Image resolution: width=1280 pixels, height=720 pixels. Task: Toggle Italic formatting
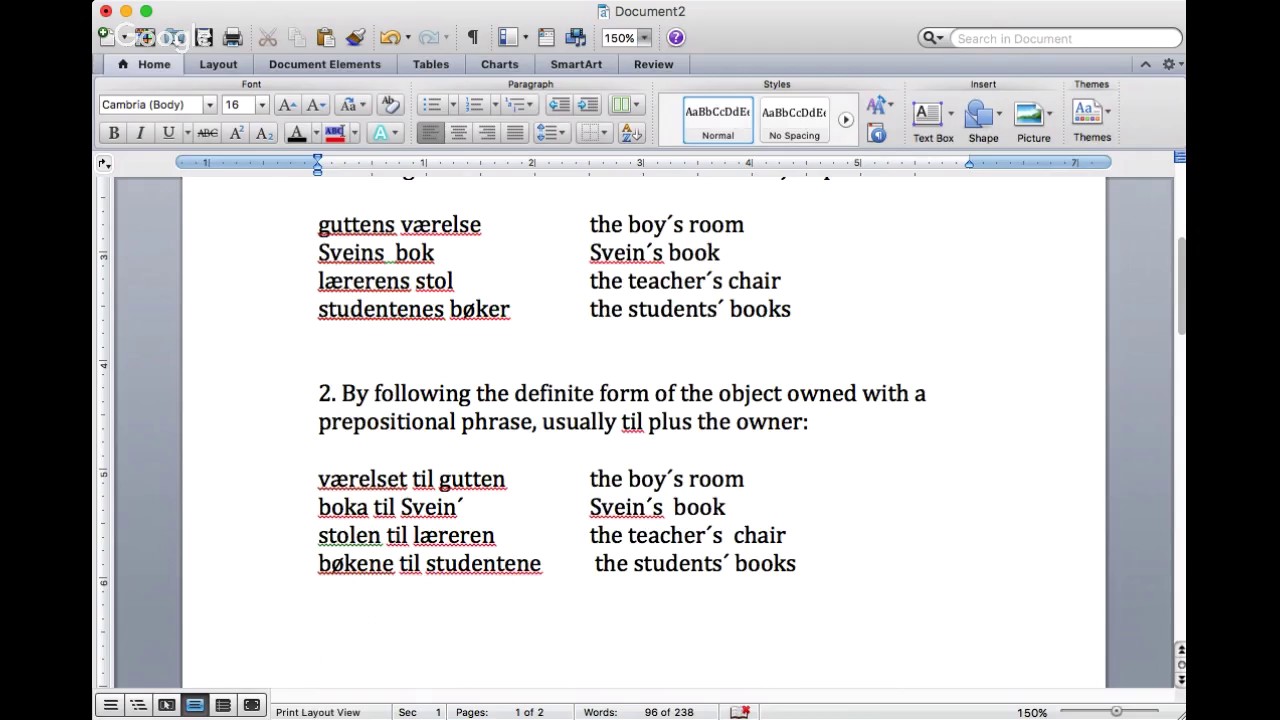tap(140, 133)
